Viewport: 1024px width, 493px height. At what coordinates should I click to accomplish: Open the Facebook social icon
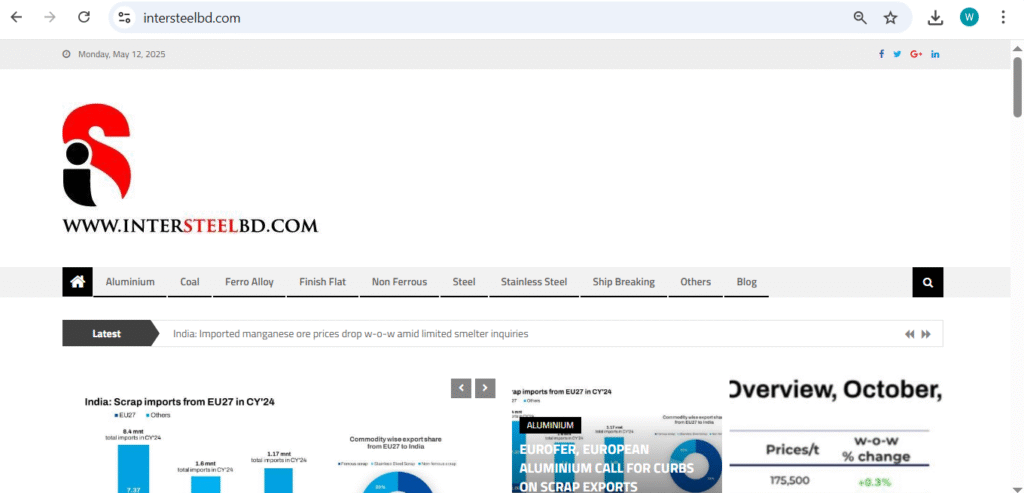coord(881,54)
